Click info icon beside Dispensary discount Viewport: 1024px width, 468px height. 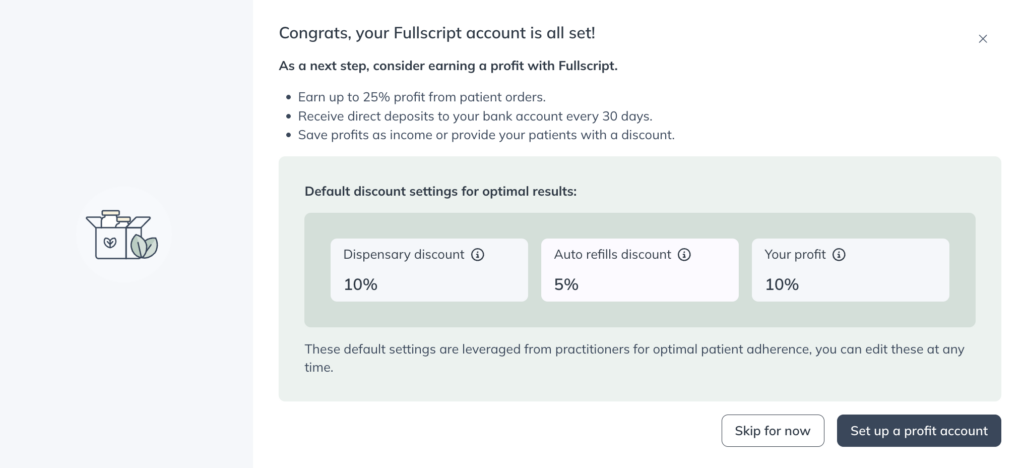[x=477, y=255]
